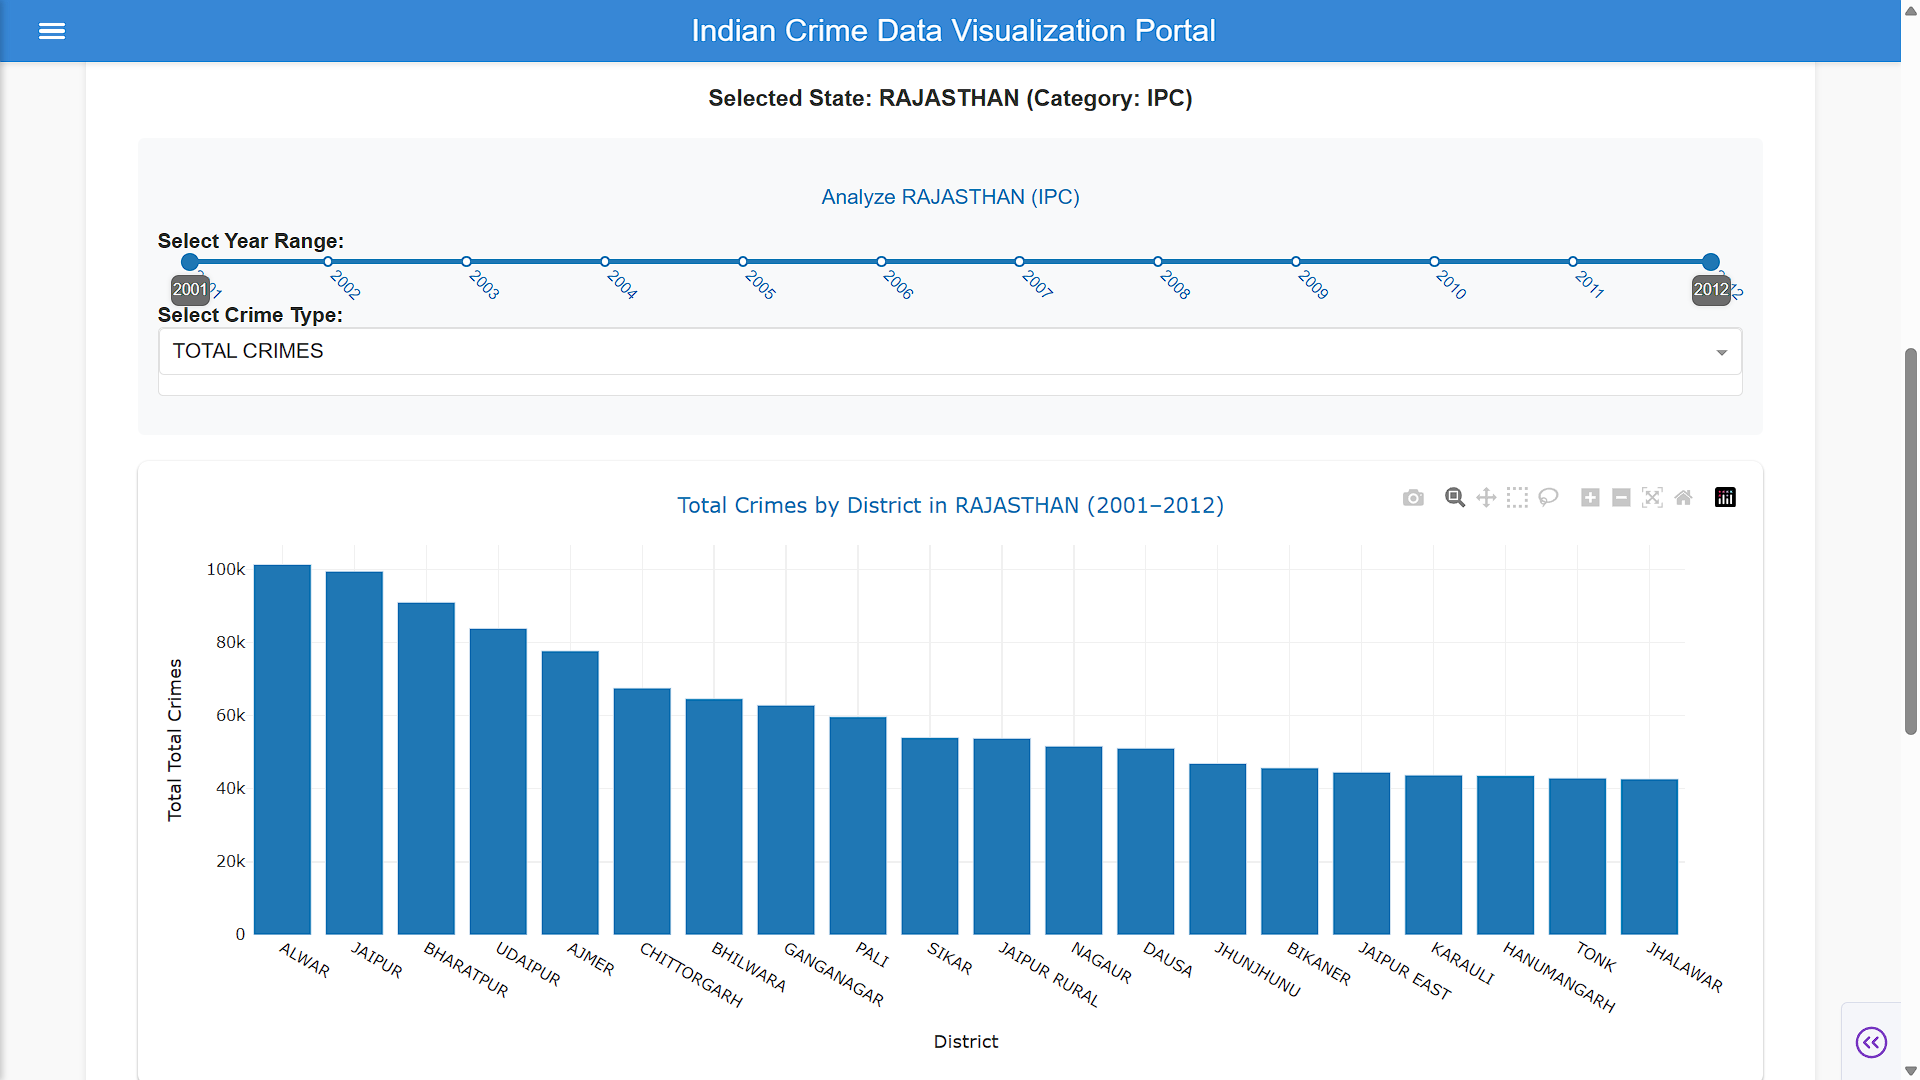The image size is (1920, 1080).
Task: Reset chart axes with home icon
Action: (1683, 498)
